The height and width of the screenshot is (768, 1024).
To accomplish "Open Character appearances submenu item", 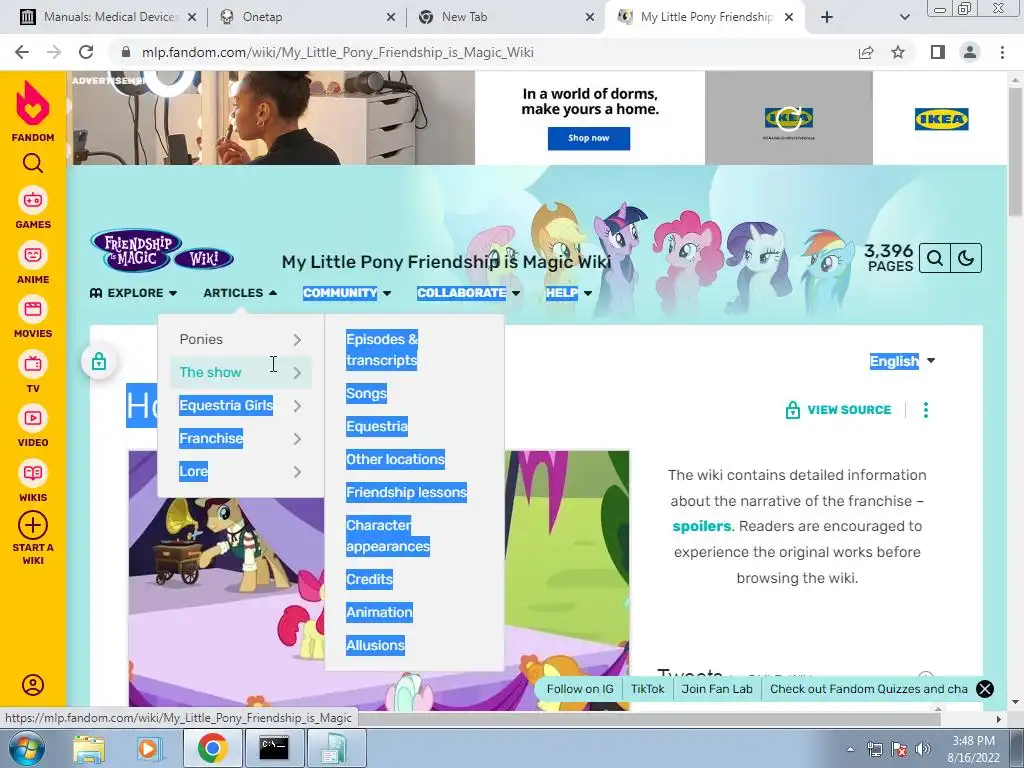I will tap(388, 536).
